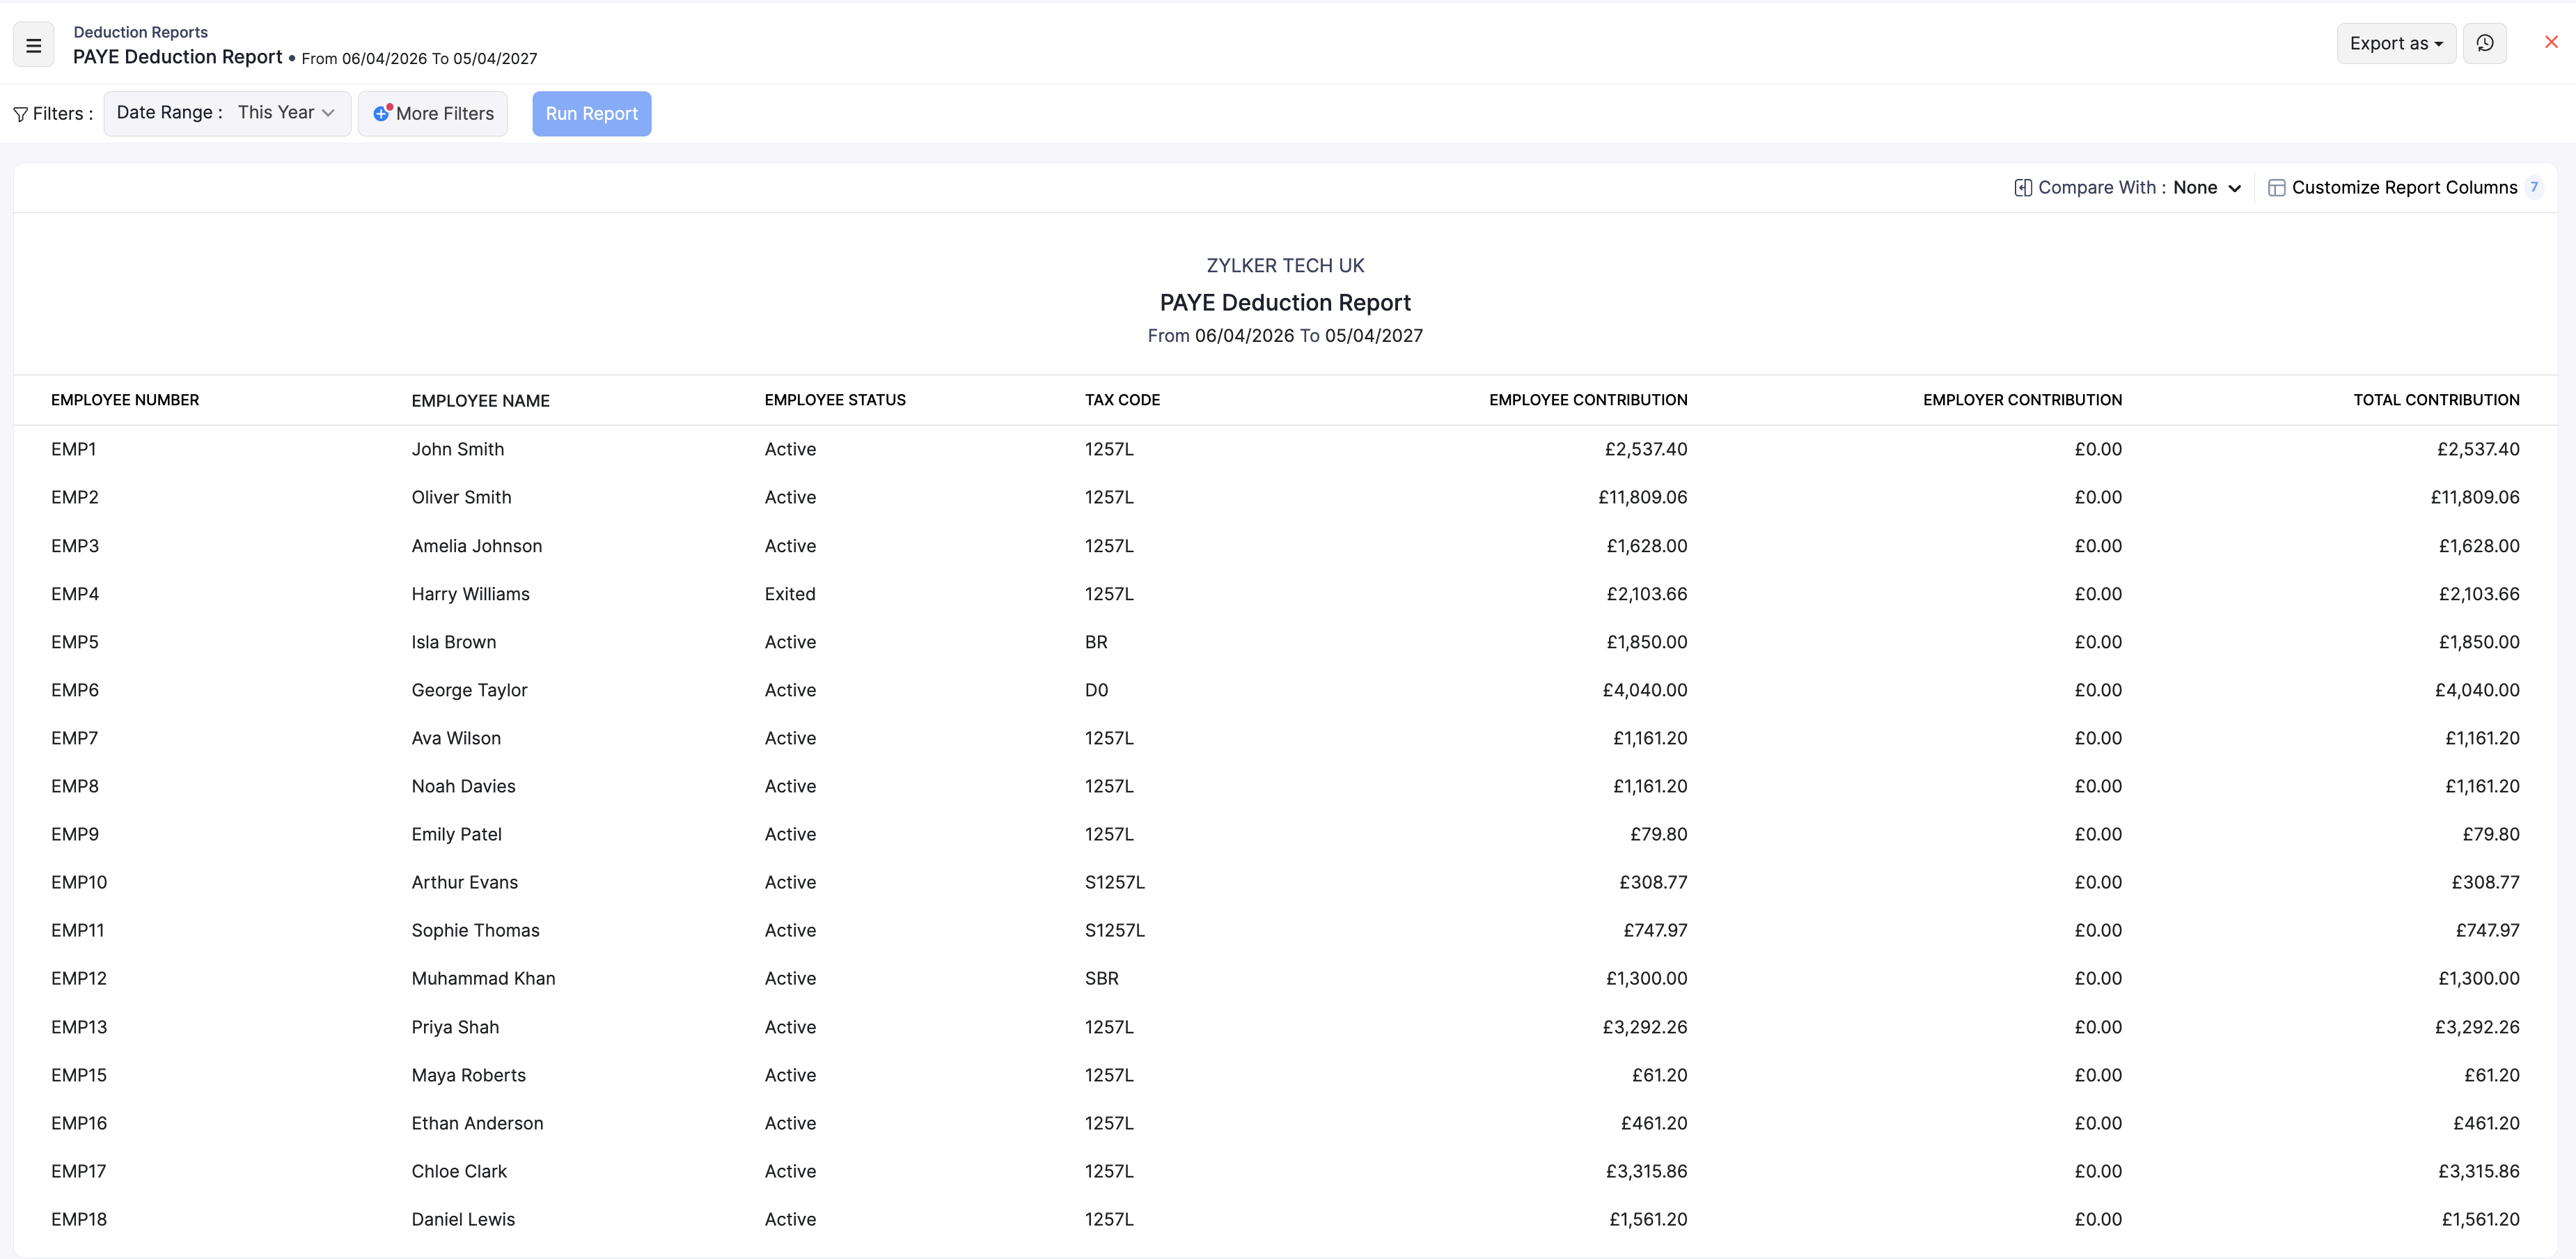Click £3,292.26 total contribution for Priya Shah

coord(2477,1027)
